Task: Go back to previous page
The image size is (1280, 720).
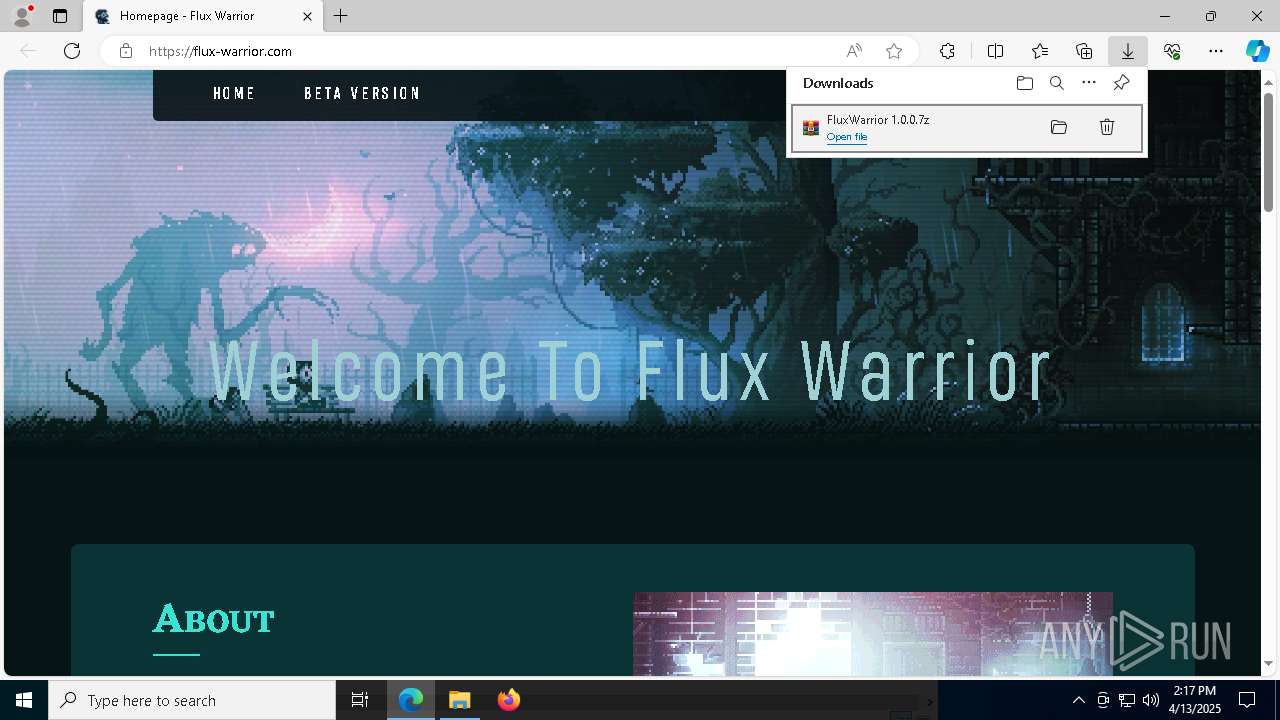Action: pyautogui.click(x=28, y=51)
